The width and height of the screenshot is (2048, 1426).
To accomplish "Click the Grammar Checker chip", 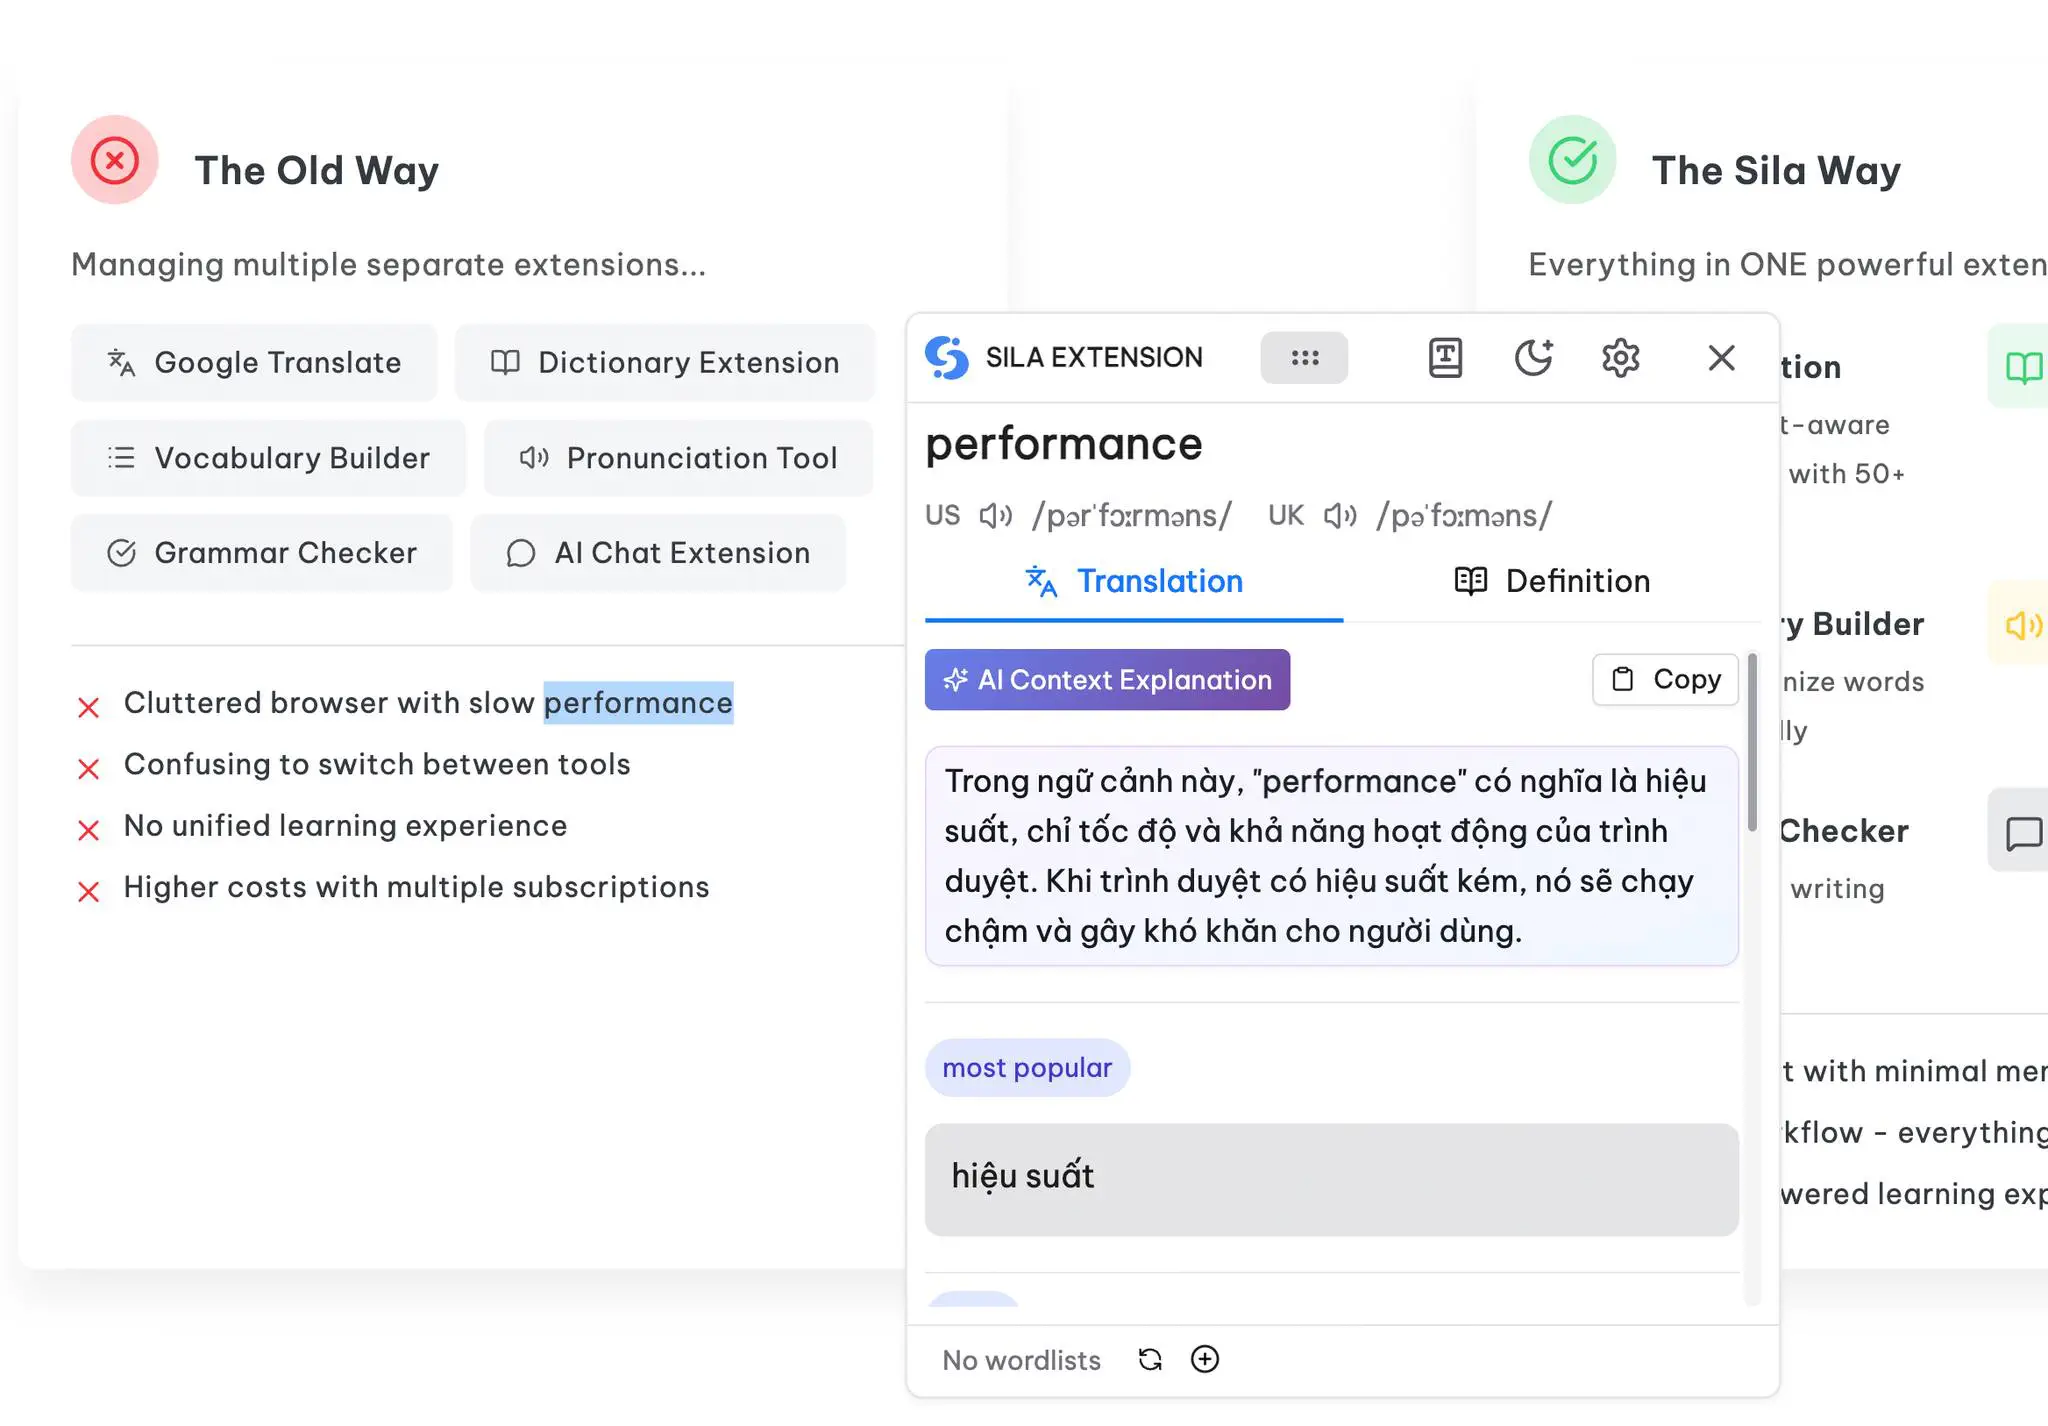I will (x=262, y=553).
